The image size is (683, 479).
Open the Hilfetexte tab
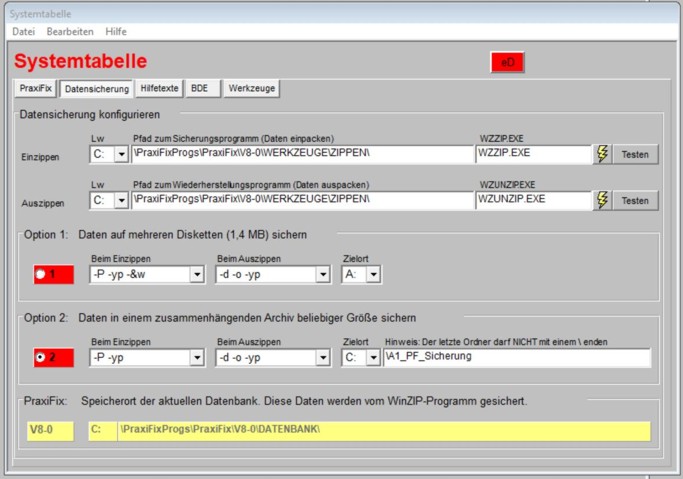click(160, 88)
